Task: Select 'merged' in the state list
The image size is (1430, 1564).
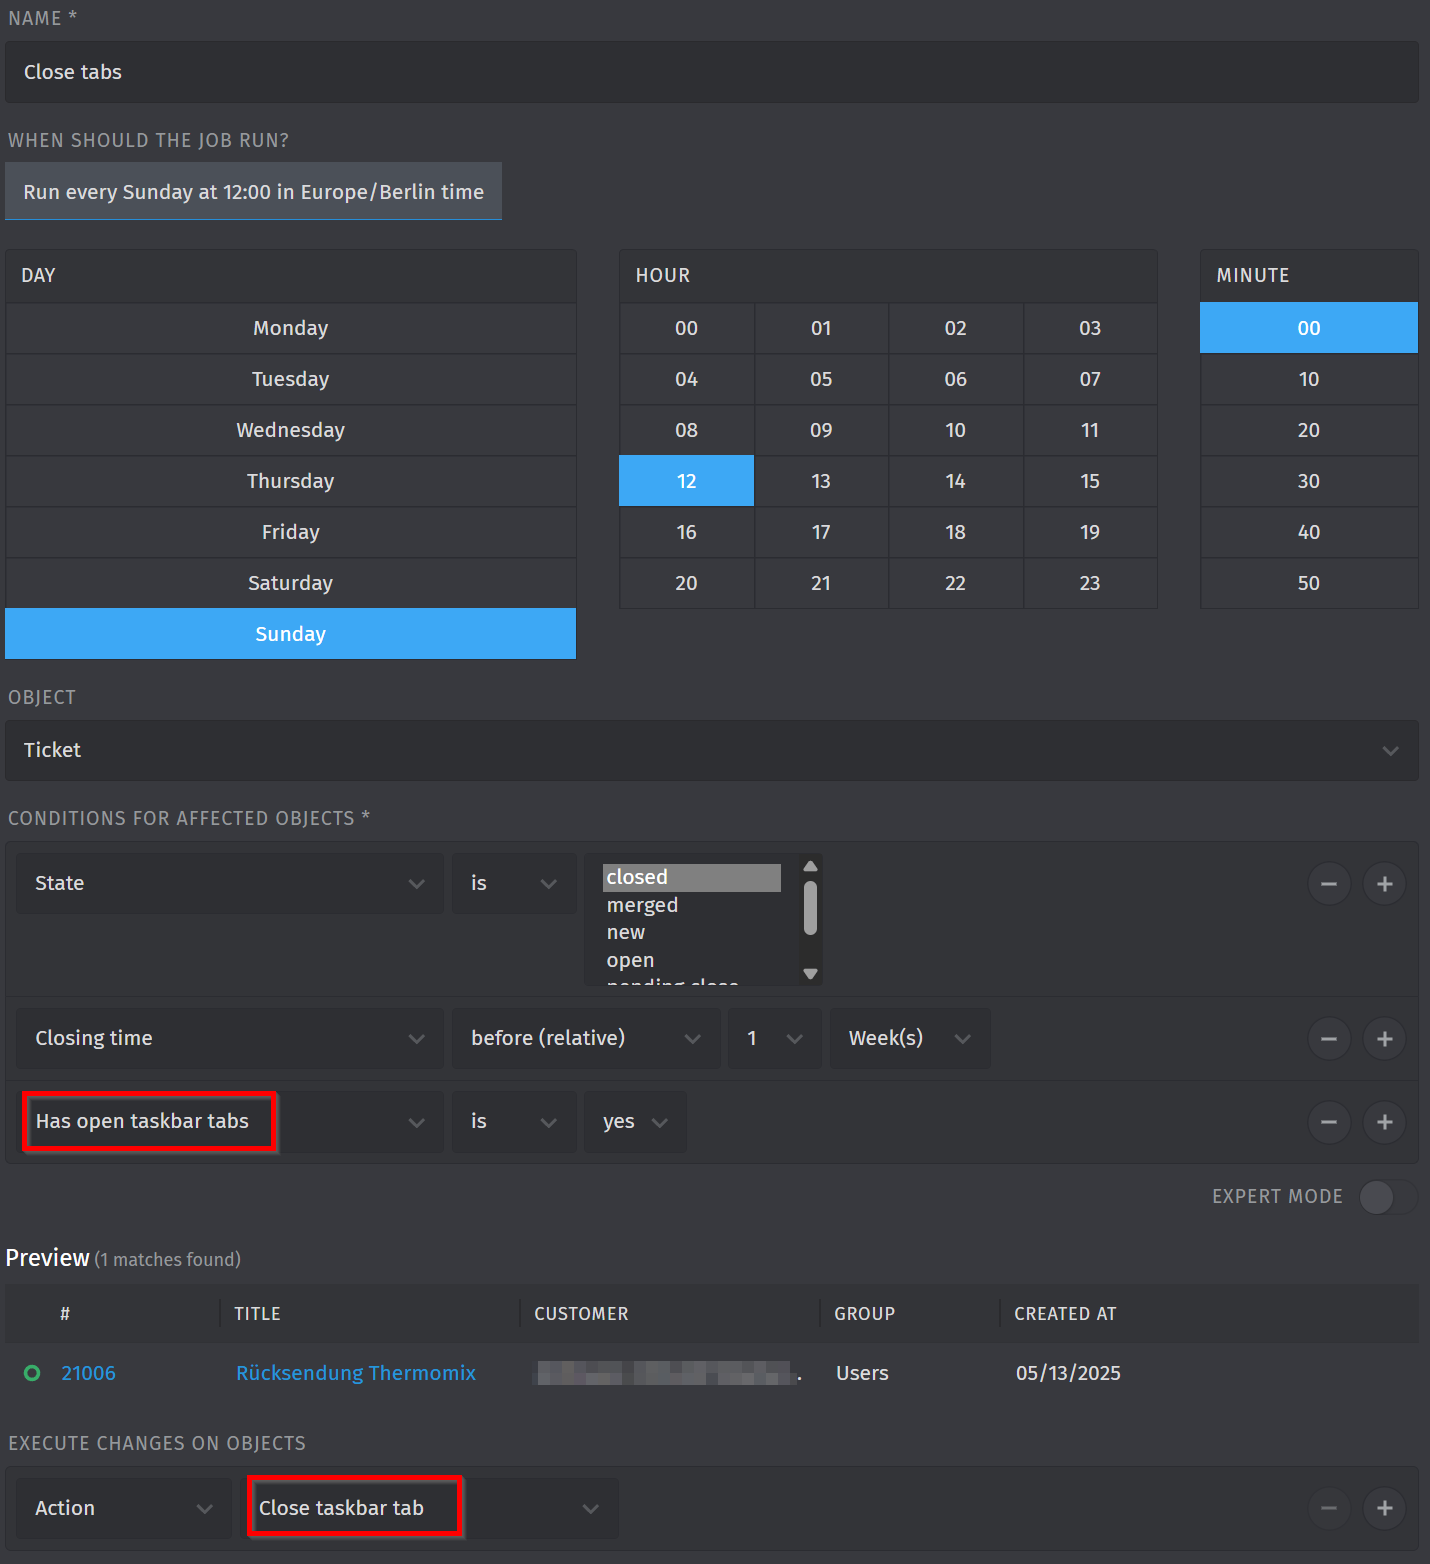Action: (x=642, y=905)
